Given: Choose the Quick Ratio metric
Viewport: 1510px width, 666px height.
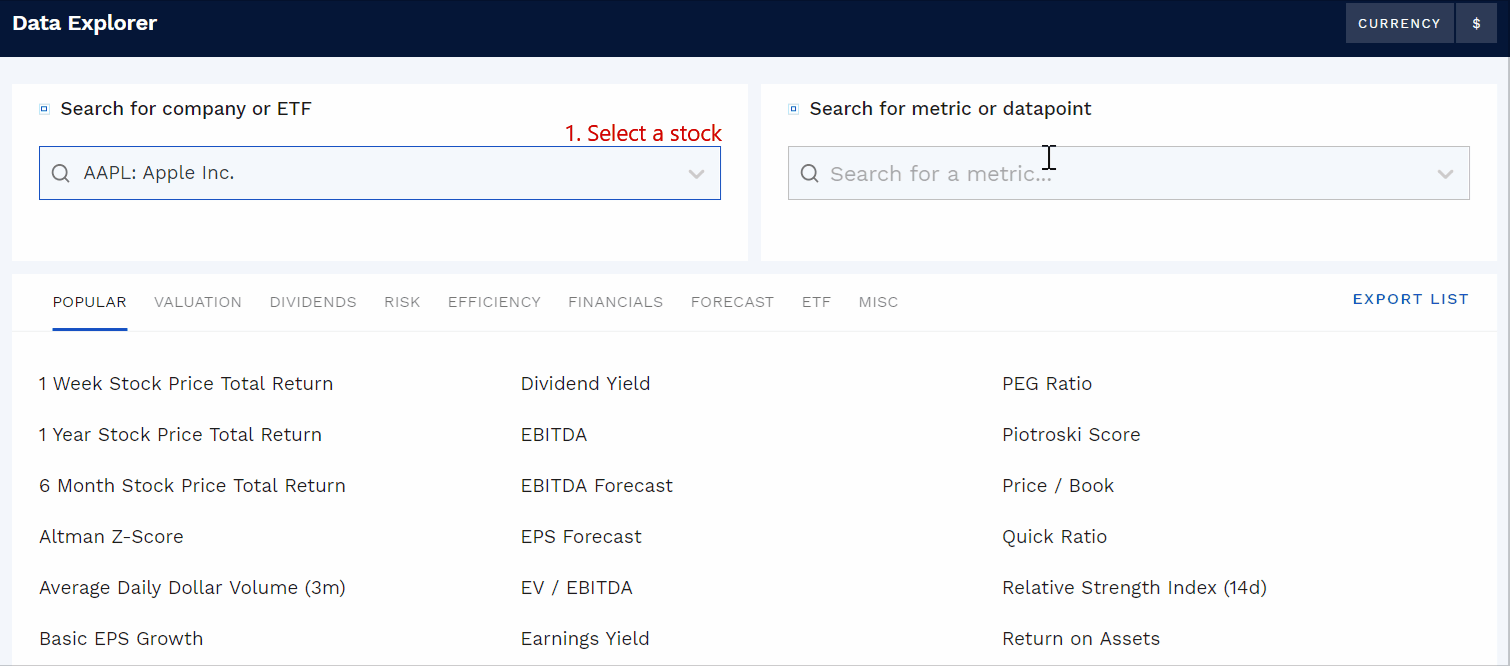Looking at the screenshot, I should point(1055,537).
